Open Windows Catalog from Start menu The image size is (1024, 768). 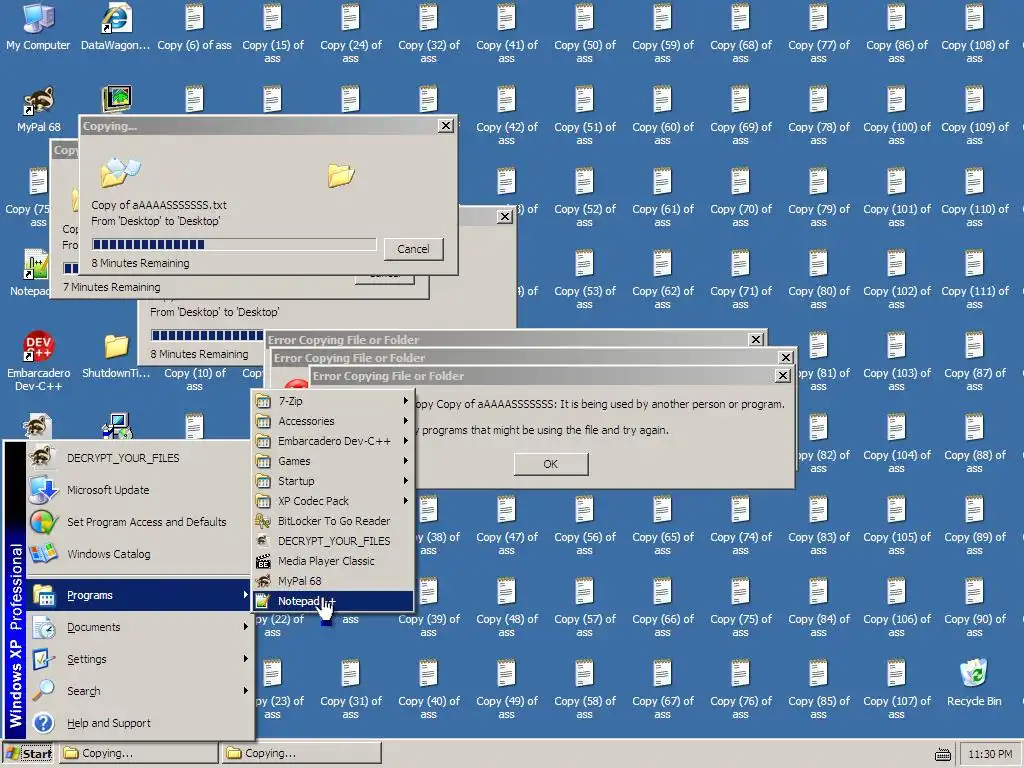point(138,554)
